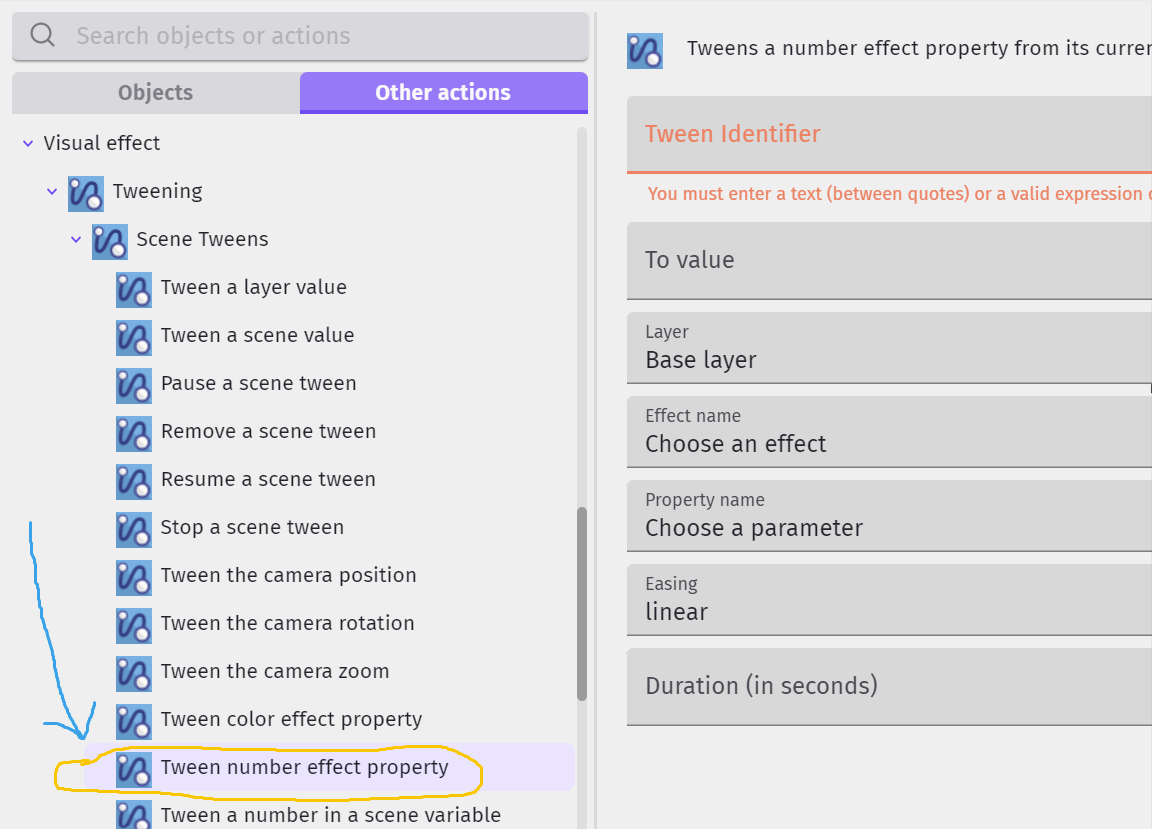Screen dimensions: 1152x829
Task: Click the icon beside Tween a layer value
Action: (134, 289)
